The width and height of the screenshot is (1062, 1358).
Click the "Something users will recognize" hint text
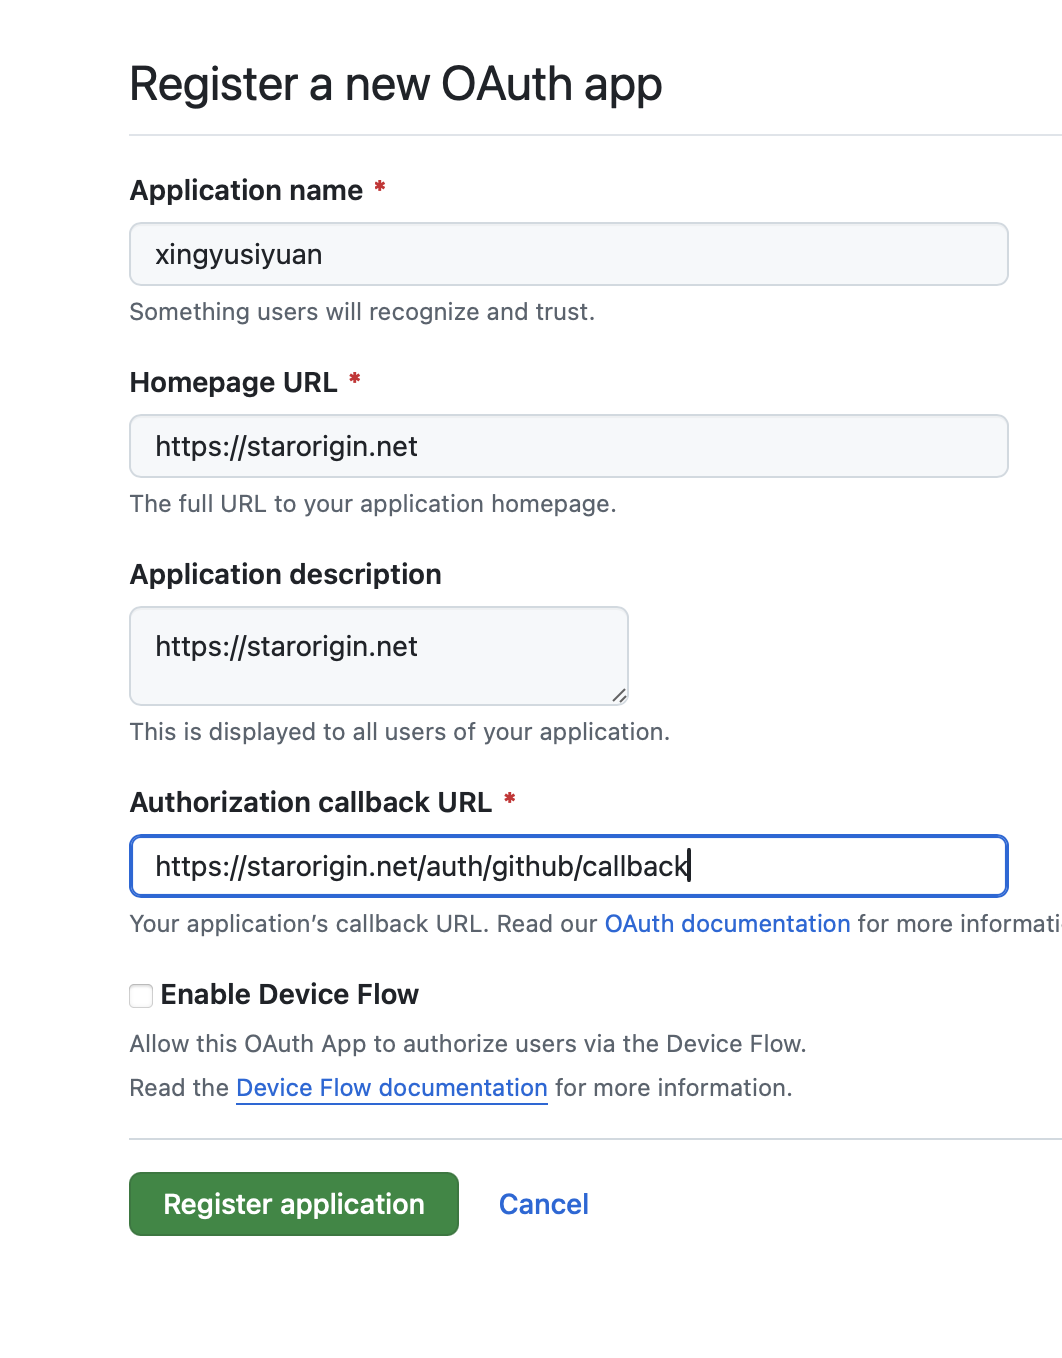(361, 312)
